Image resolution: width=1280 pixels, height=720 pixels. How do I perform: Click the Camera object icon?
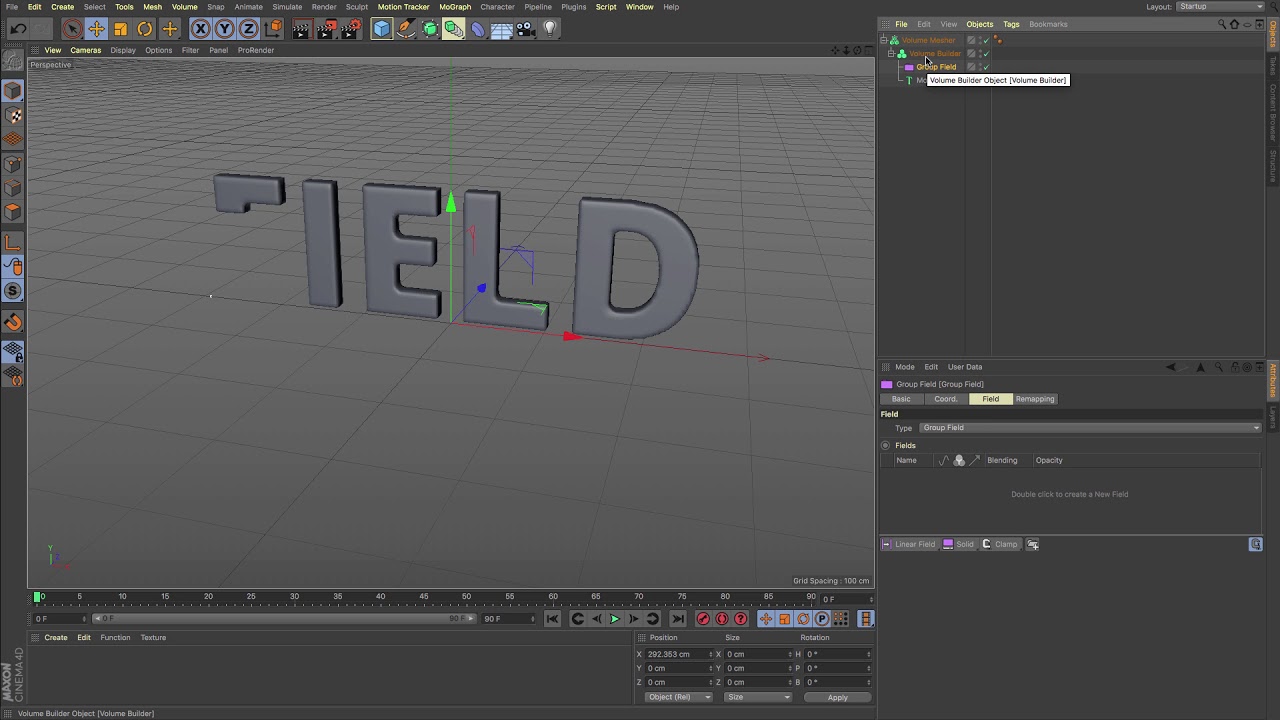526,29
